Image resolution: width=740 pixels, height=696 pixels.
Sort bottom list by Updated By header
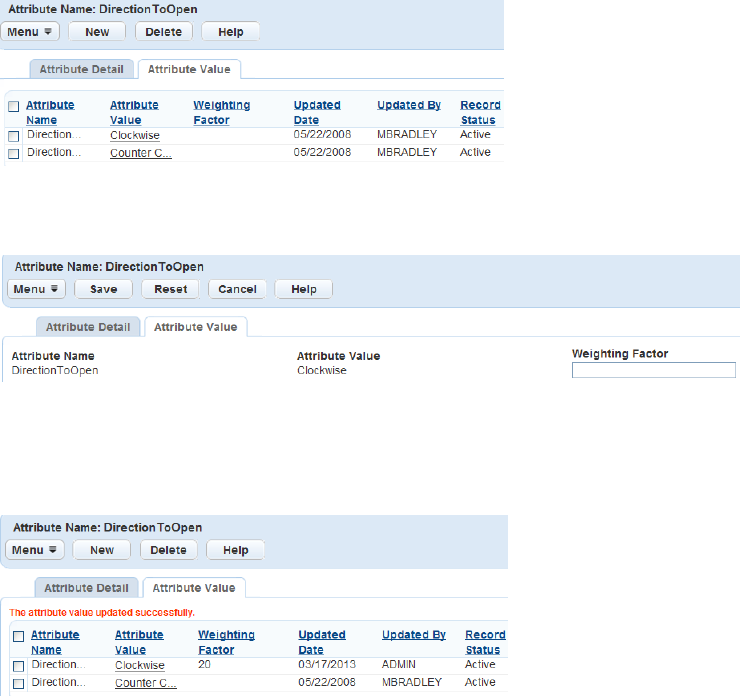(413, 635)
